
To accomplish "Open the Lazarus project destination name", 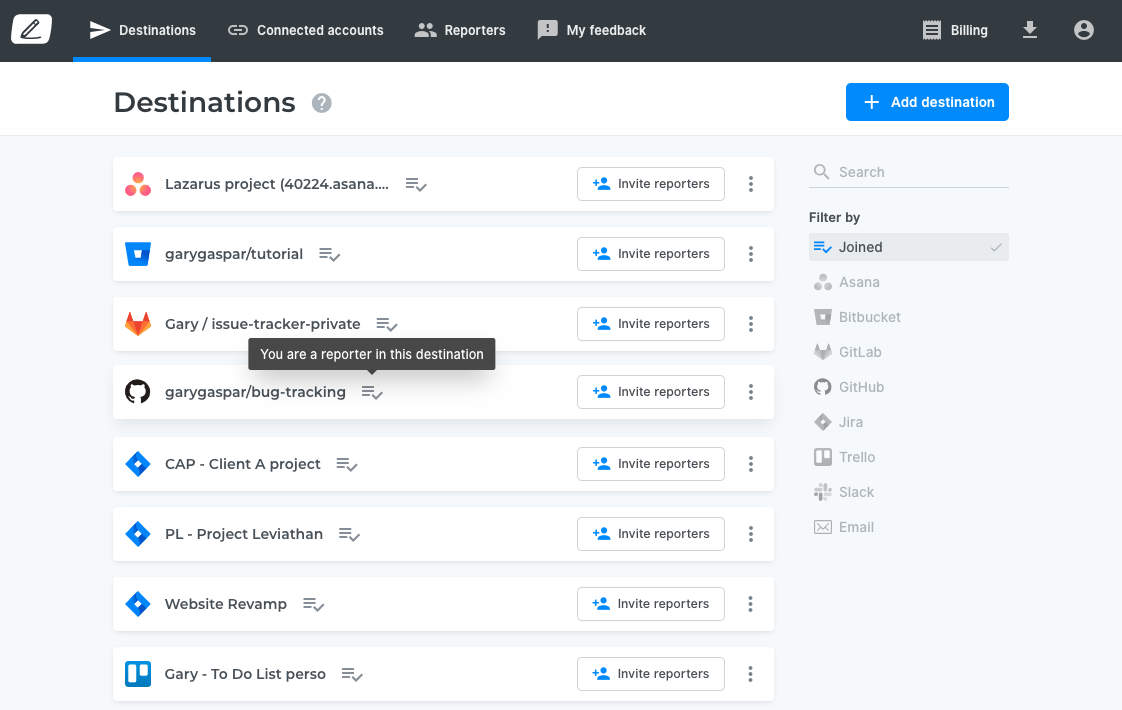I will 277,184.
